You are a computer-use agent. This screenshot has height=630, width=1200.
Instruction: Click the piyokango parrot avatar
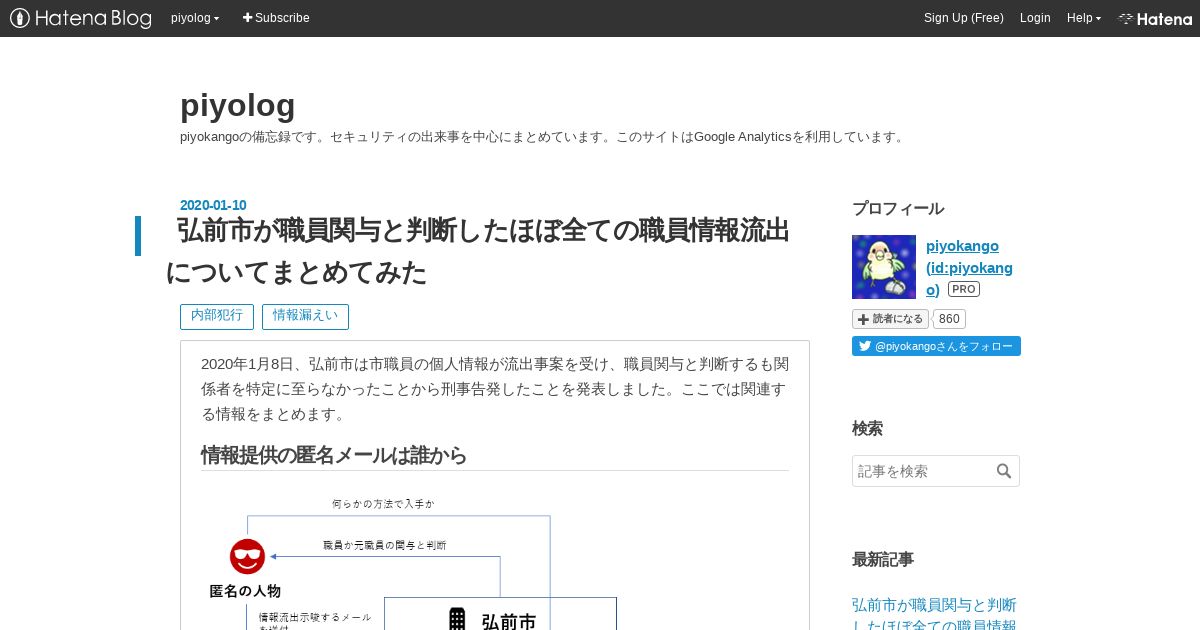pos(884,267)
